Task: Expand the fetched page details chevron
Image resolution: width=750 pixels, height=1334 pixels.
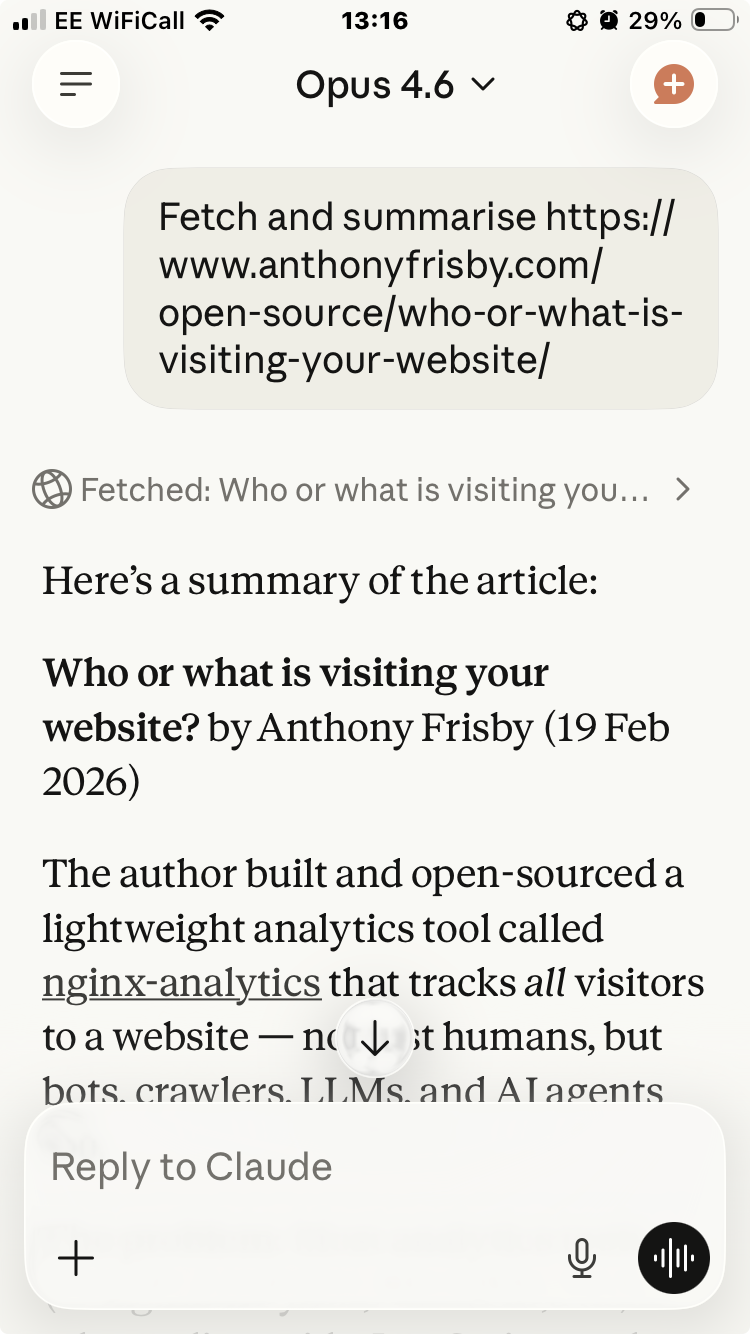Action: (x=683, y=490)
